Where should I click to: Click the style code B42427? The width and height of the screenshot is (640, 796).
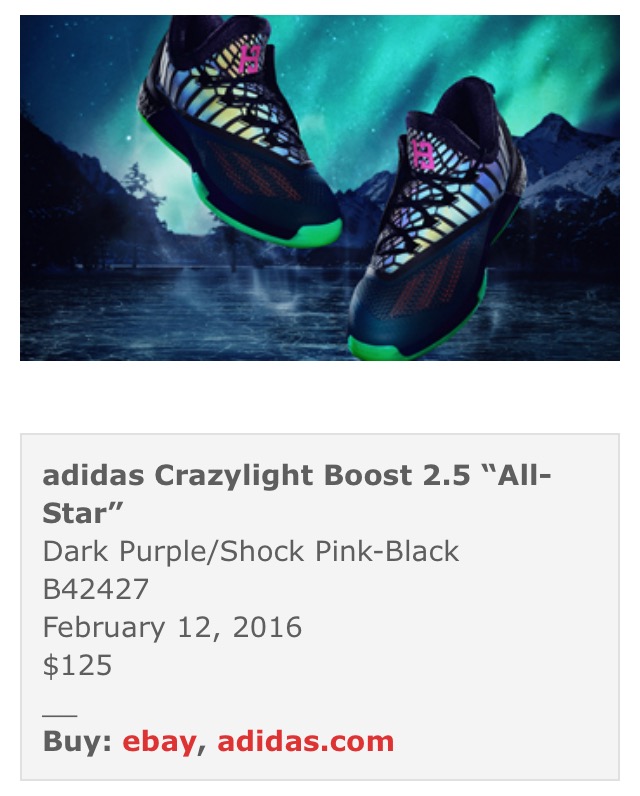click(95, 589)
